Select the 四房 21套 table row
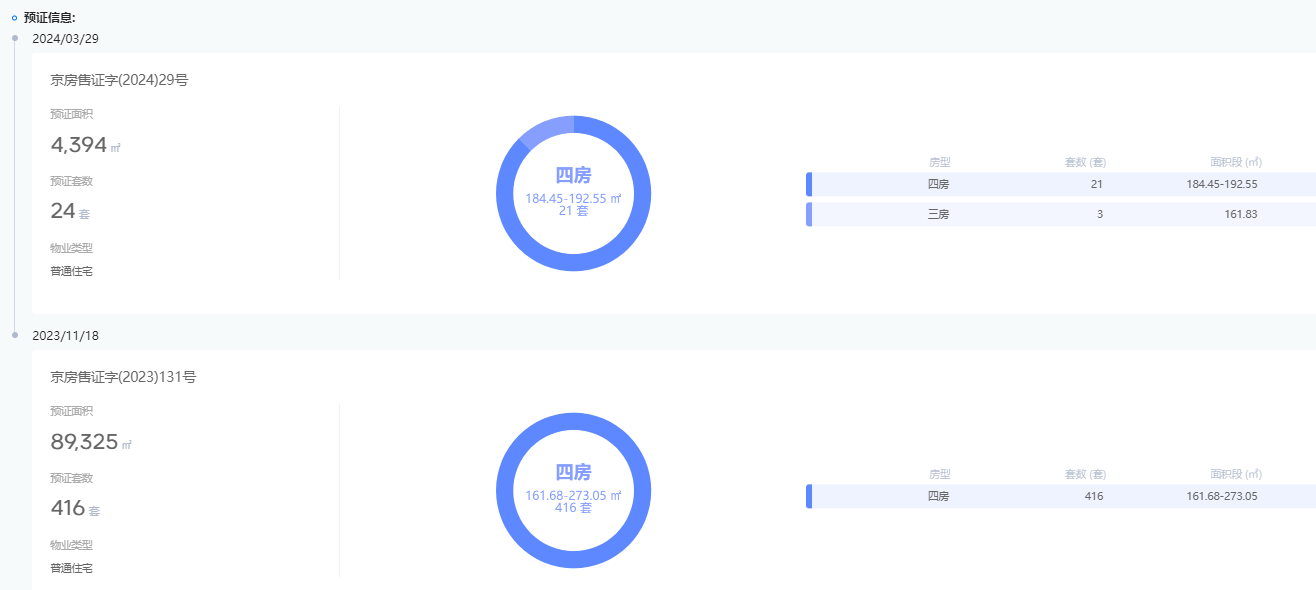1316x590 pixels. (1060, 184)
